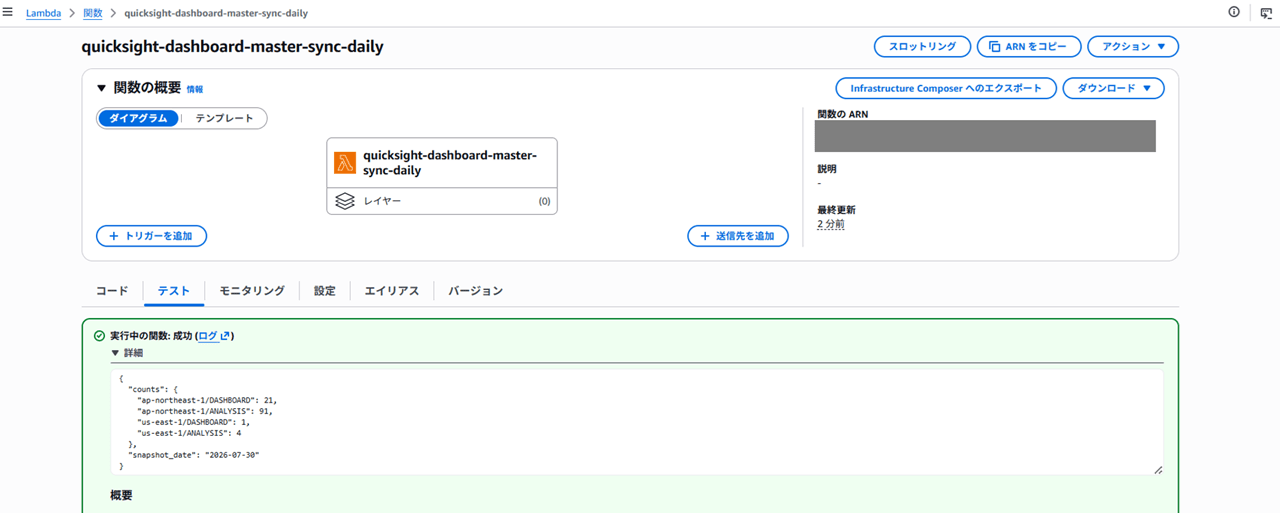Switch to テンプレート view toggle
The width and height of the screenshot is (1280, 513).
coord(224,118)
